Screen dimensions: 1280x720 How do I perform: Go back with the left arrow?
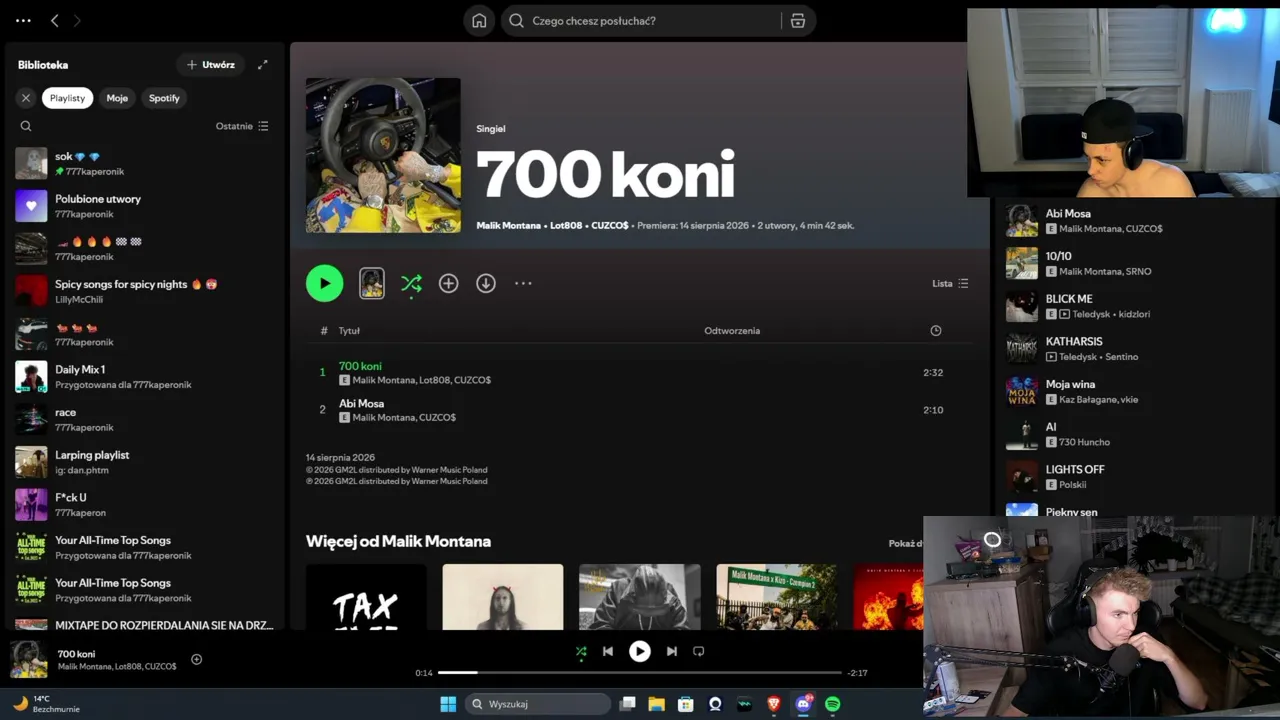pyautogui.click(x=55, y=20)
